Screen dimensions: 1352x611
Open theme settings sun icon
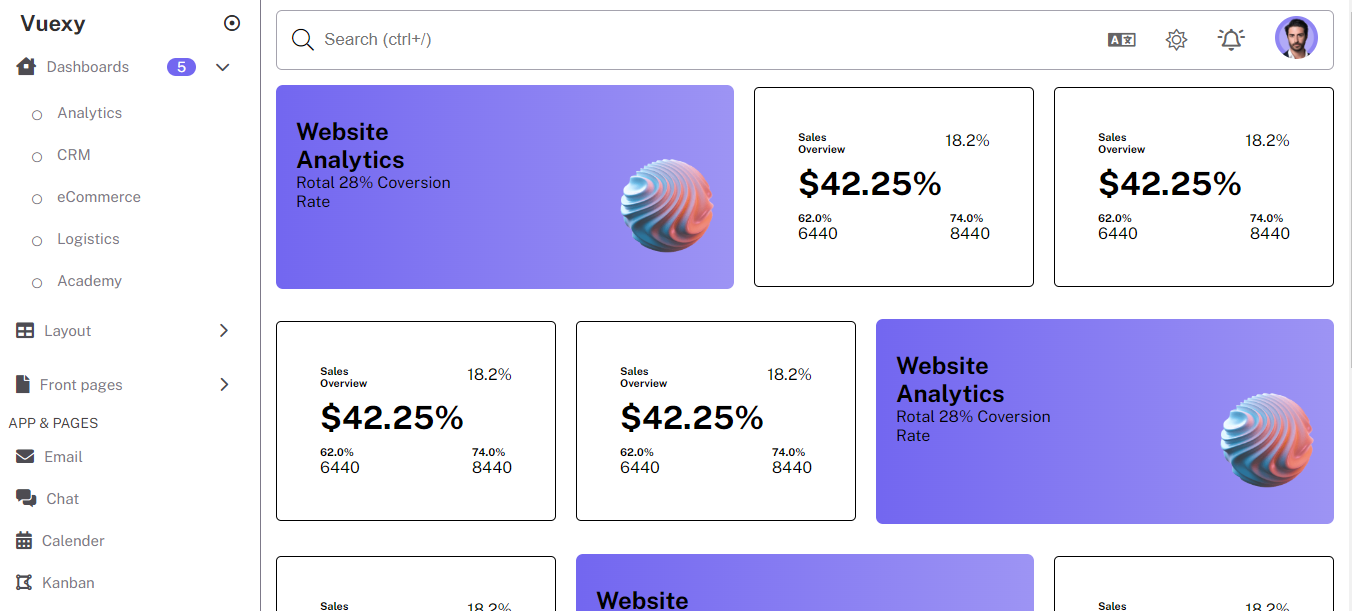tap(1176, 40)
